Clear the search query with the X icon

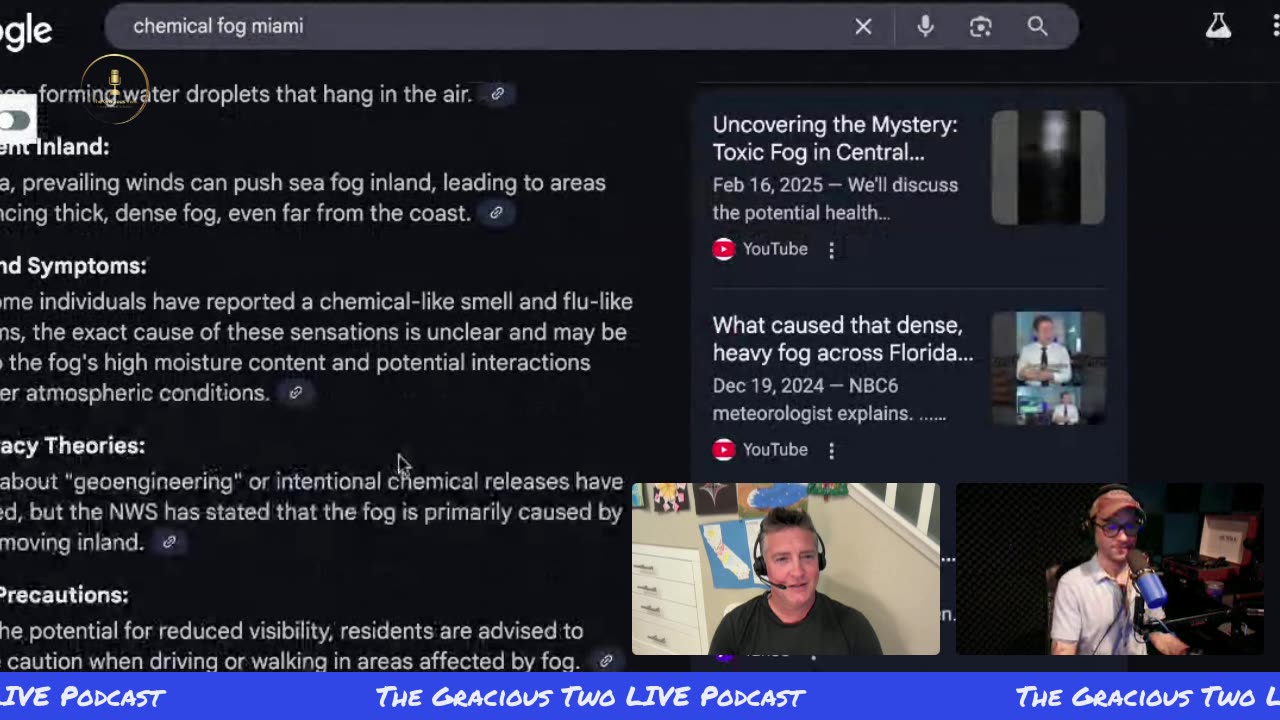(x=863, y=27)
